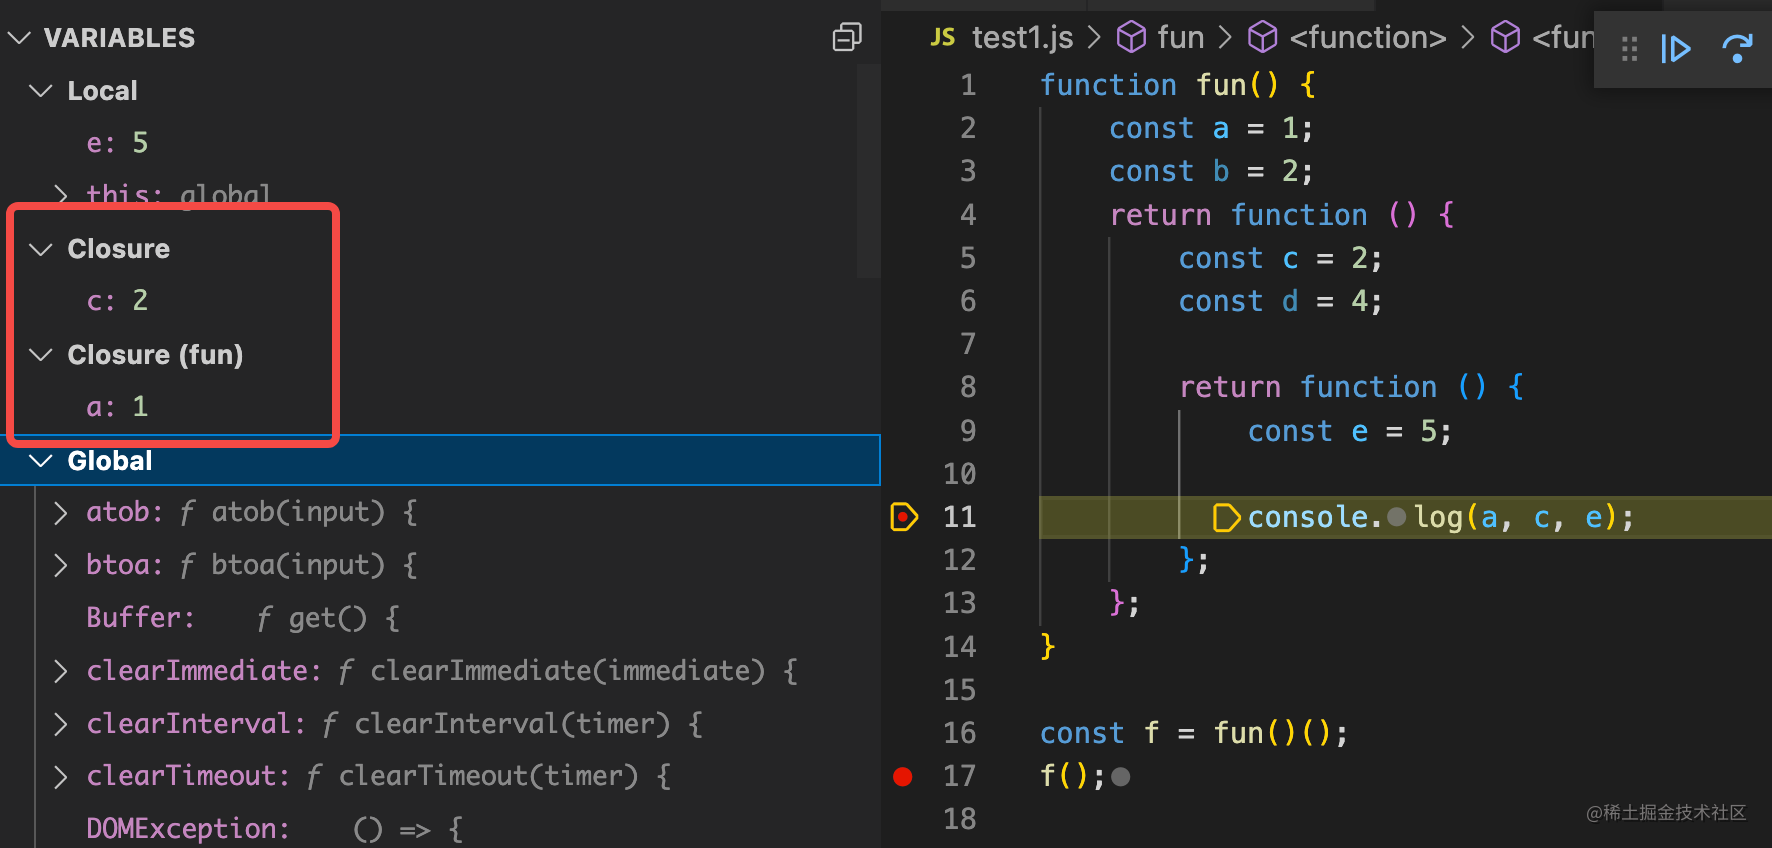The image size is (1772, 848).
Task: Click inline breakpoint marker before console on line 11
Action: pos(1226,518)
